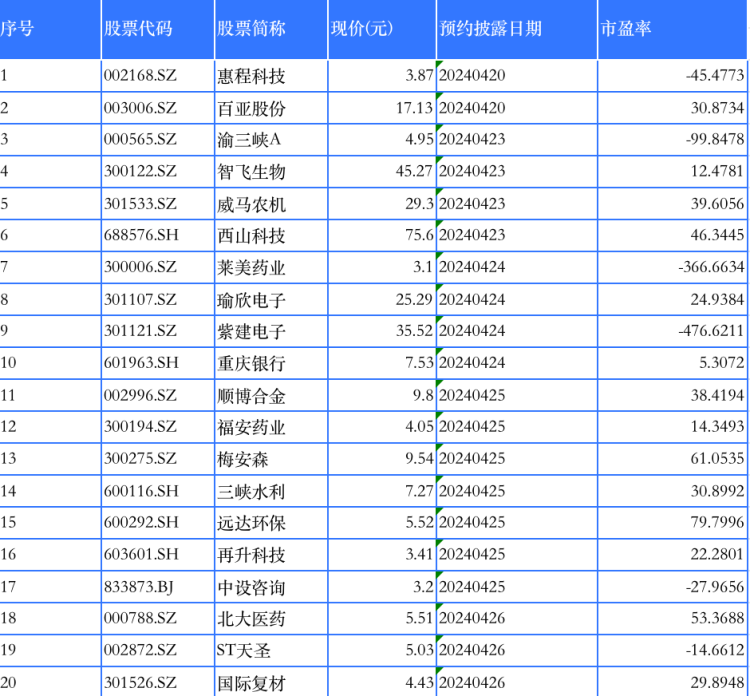Select the 紫建电子 name cell
Viewport: 750px width, 696px height.
point(271,331)
